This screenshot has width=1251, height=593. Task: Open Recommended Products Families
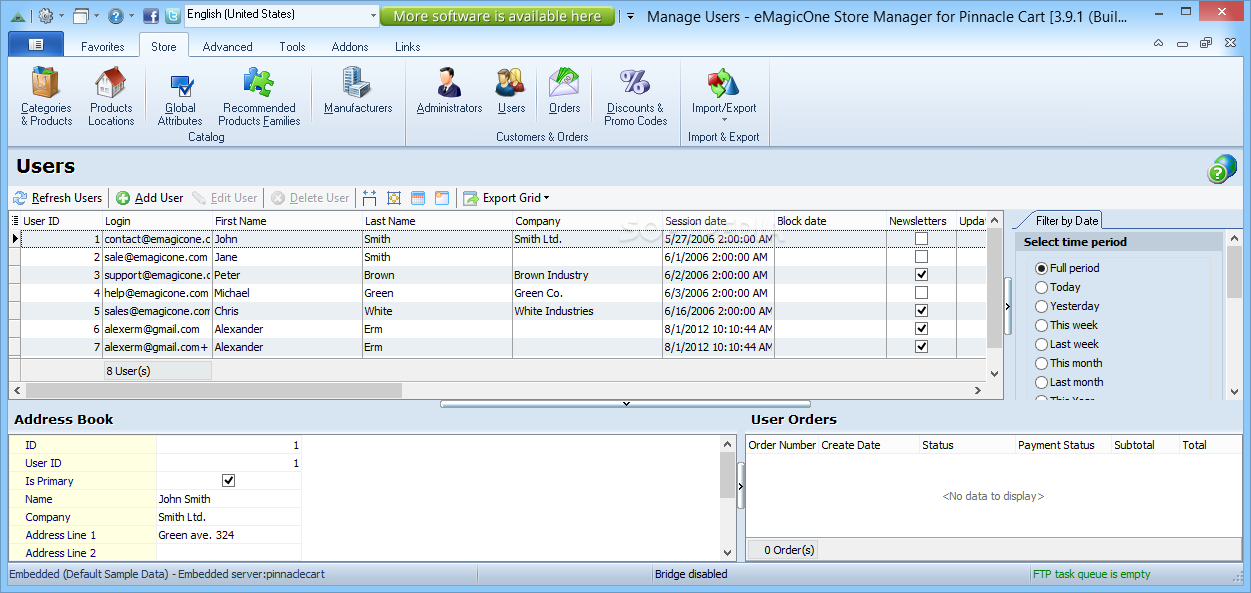(259, 97)
